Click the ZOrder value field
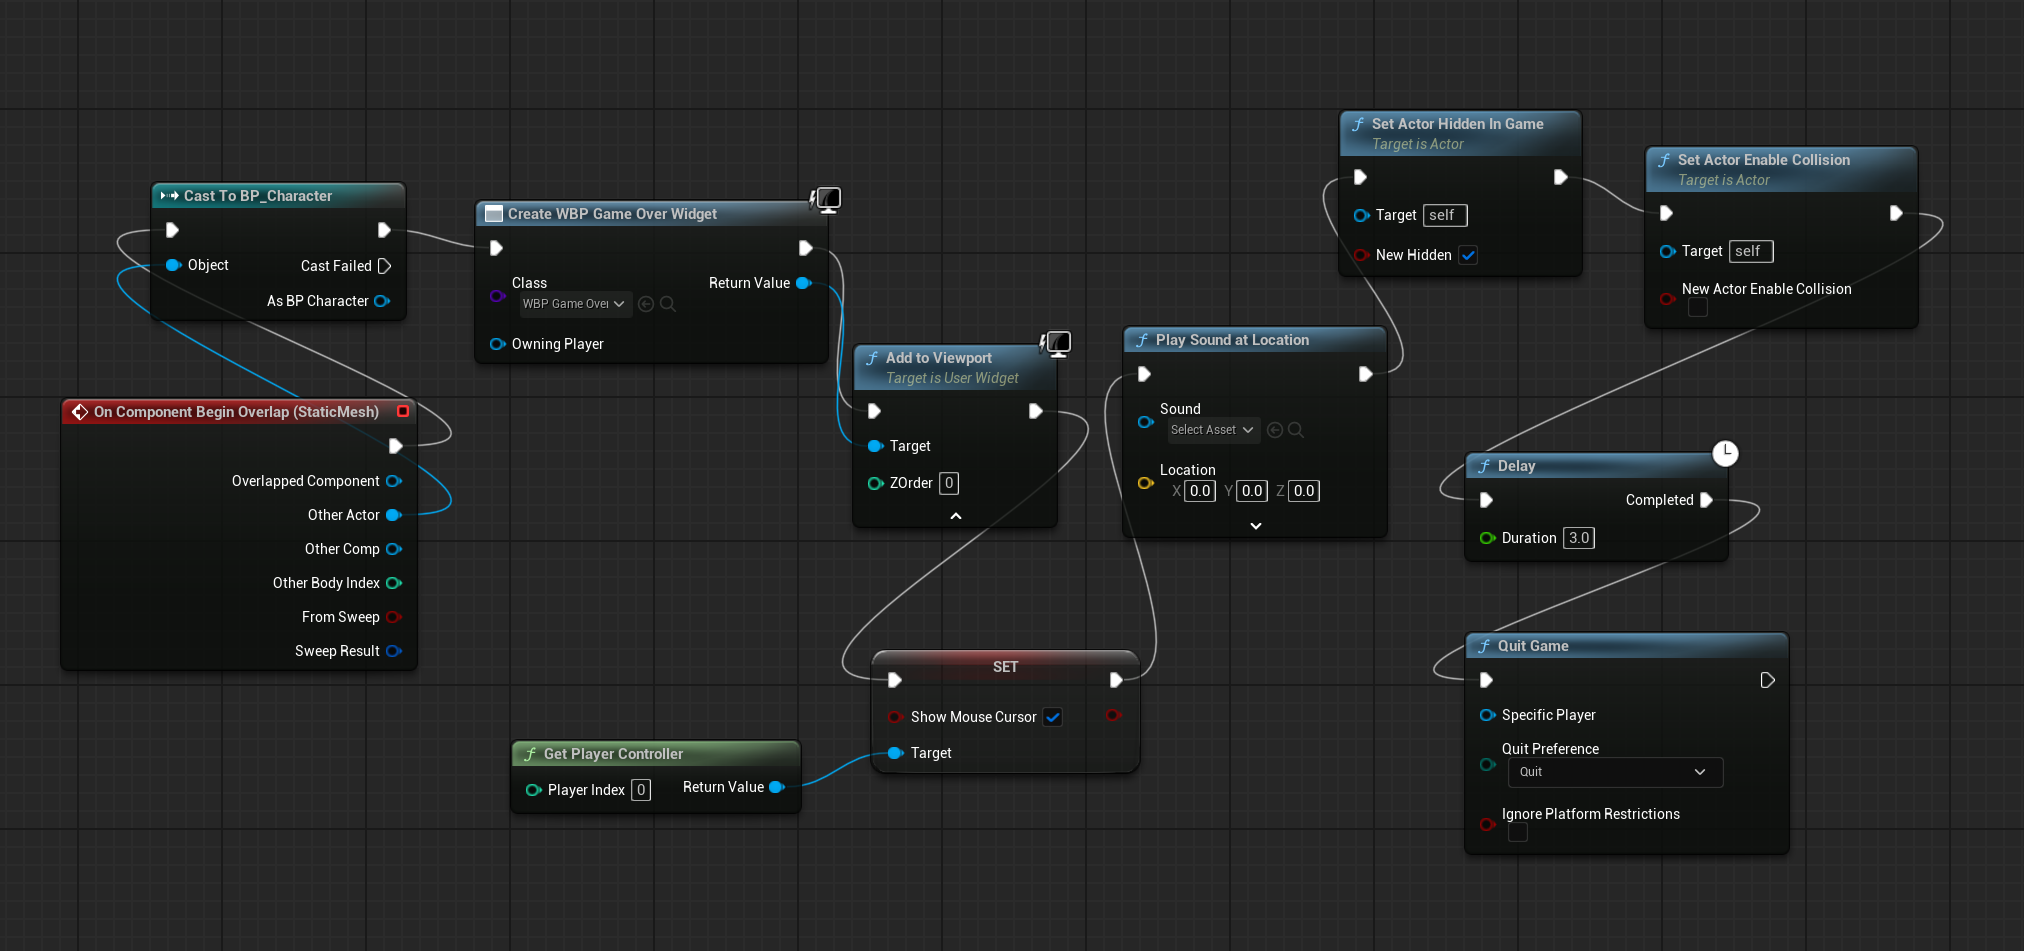 (949, 483)
